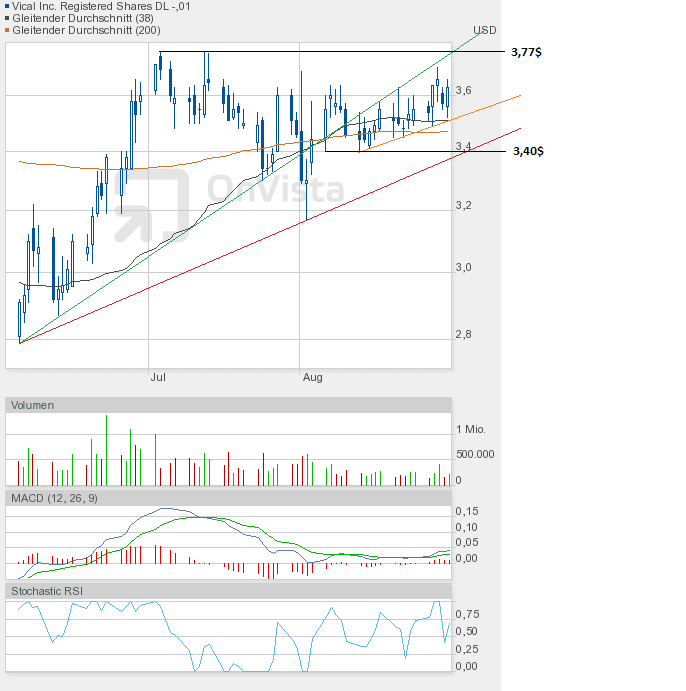Click the orange 200-day average legend square
Image resolution: width=686 pixels, height=691 pixels.
coord(7,30)
